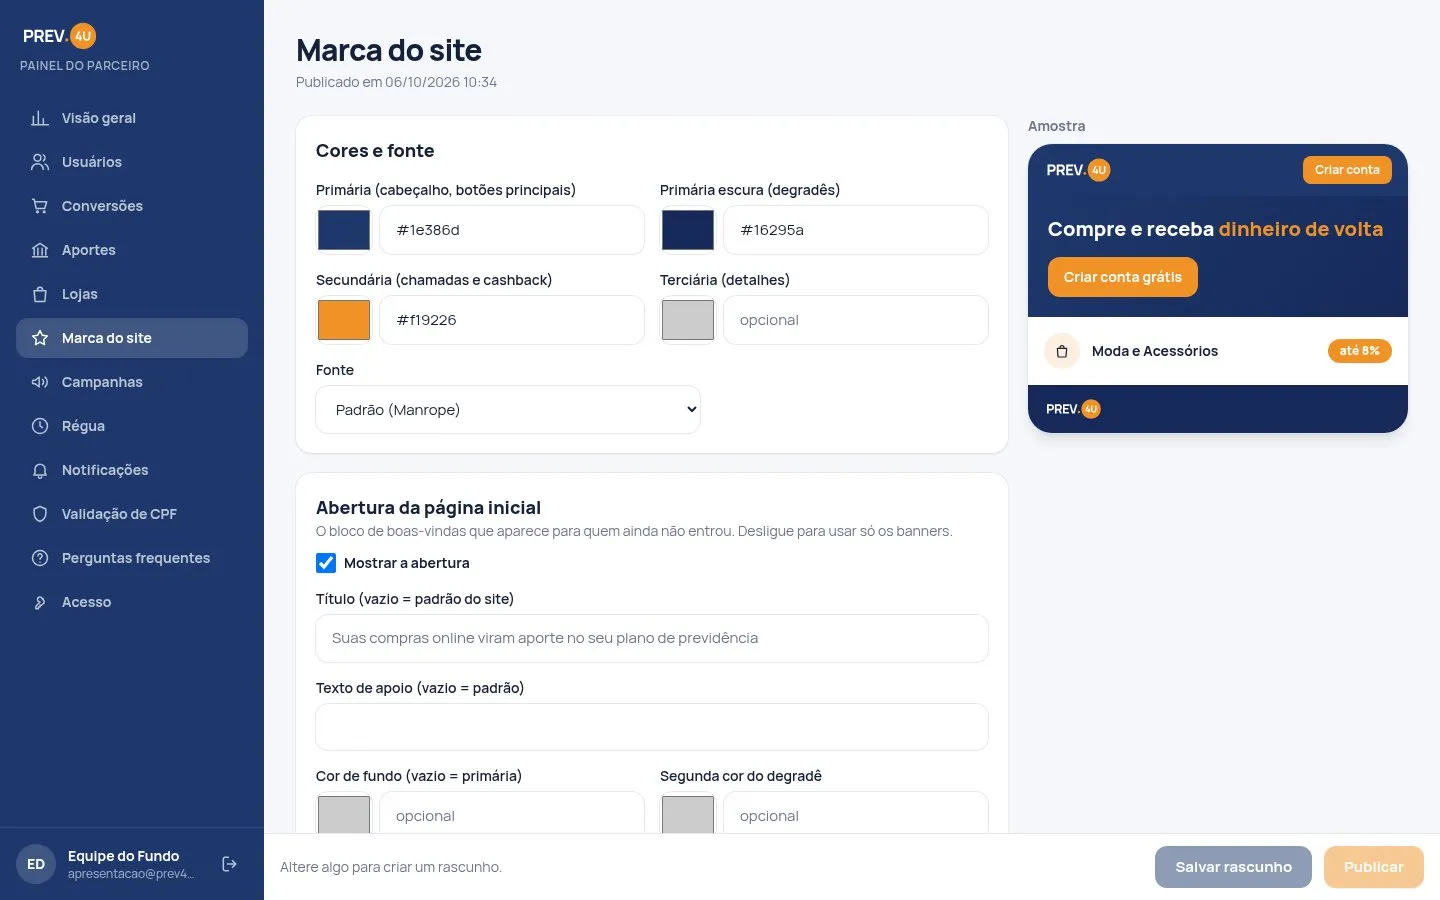Click the Régua clock icon
1440x900 pixels.
point(40,426)
